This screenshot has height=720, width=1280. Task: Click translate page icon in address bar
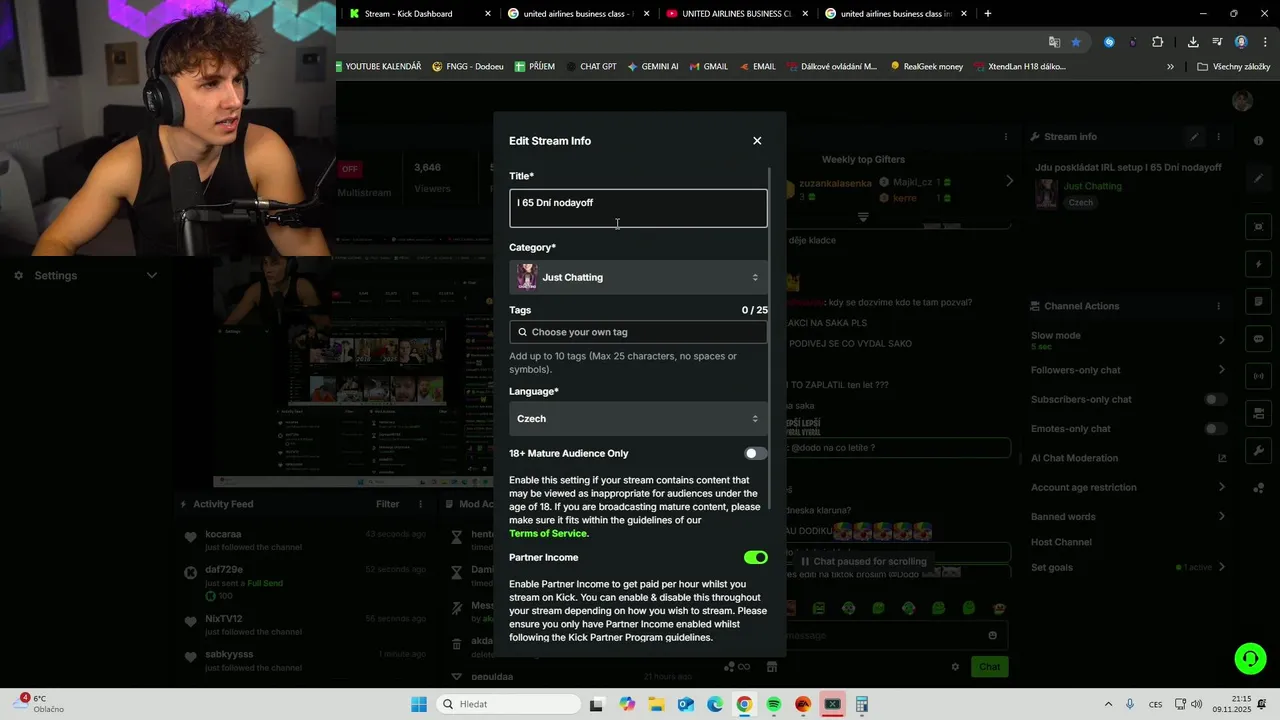(x=1054, y=42)
